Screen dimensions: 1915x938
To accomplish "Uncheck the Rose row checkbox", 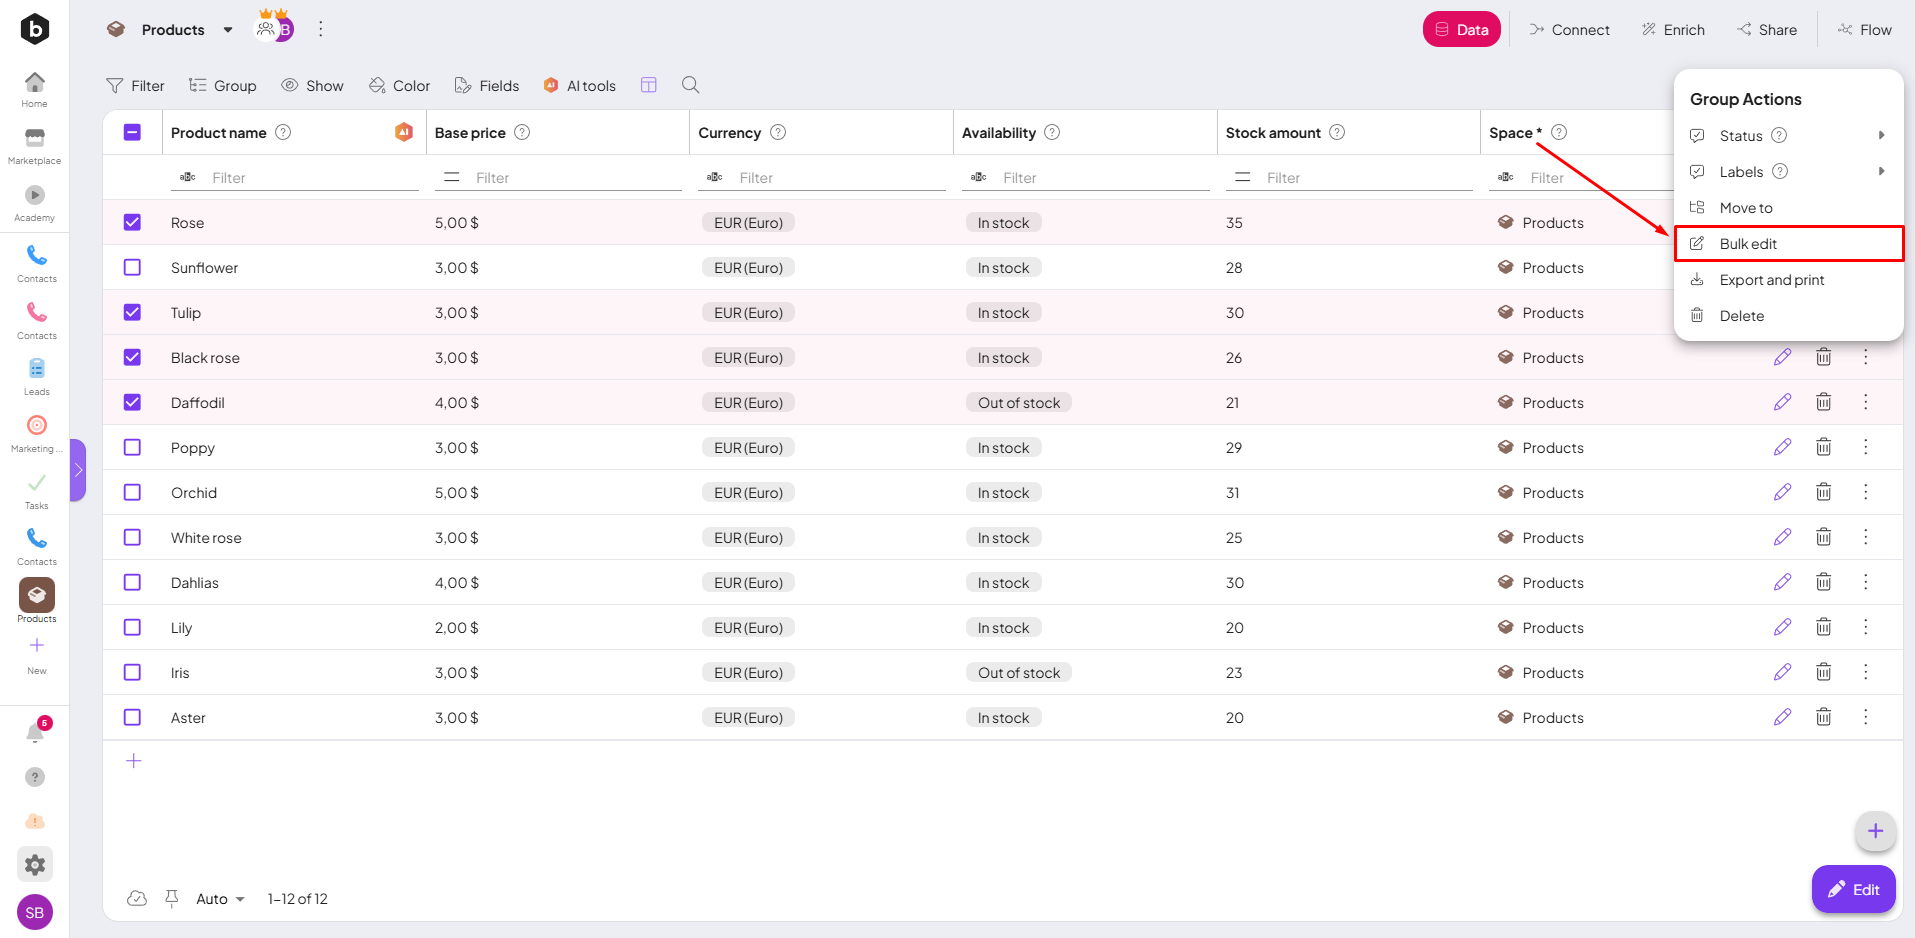I will click(132, 223).
